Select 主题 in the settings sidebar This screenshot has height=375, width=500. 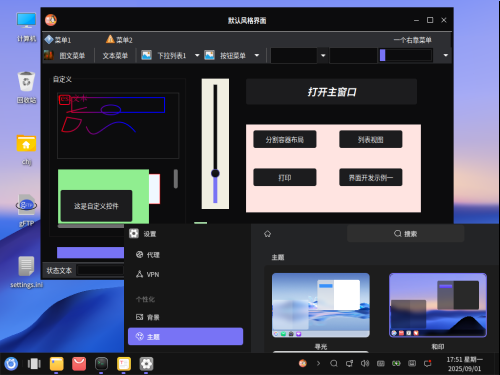coord(185,336)
